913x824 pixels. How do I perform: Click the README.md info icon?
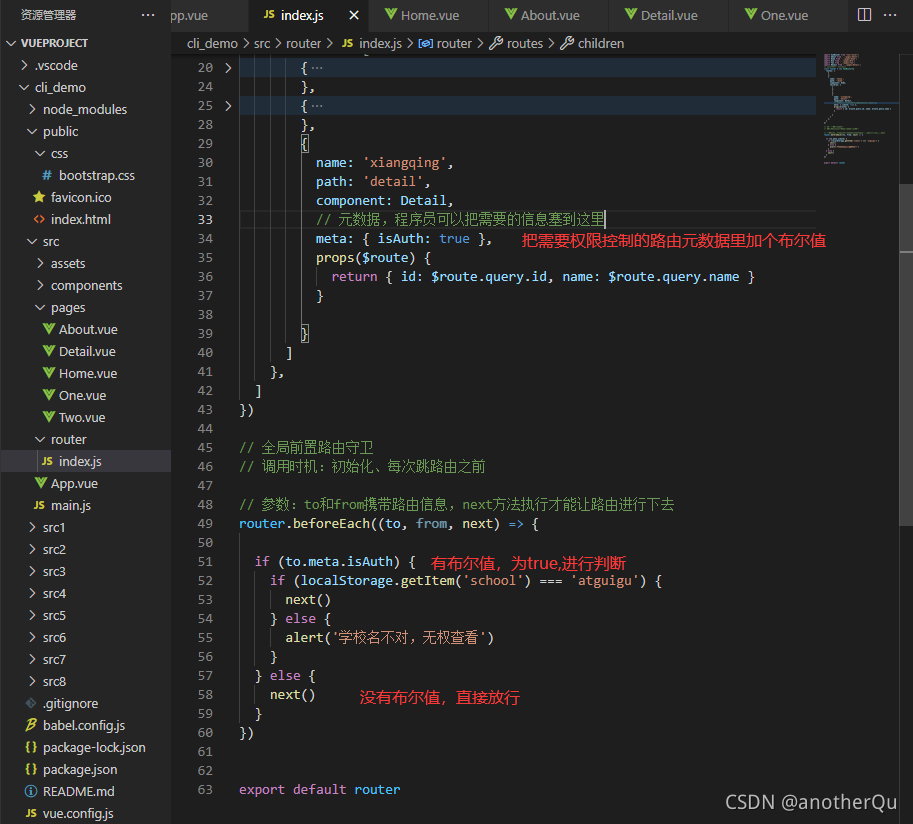click(x=31, y=791)
